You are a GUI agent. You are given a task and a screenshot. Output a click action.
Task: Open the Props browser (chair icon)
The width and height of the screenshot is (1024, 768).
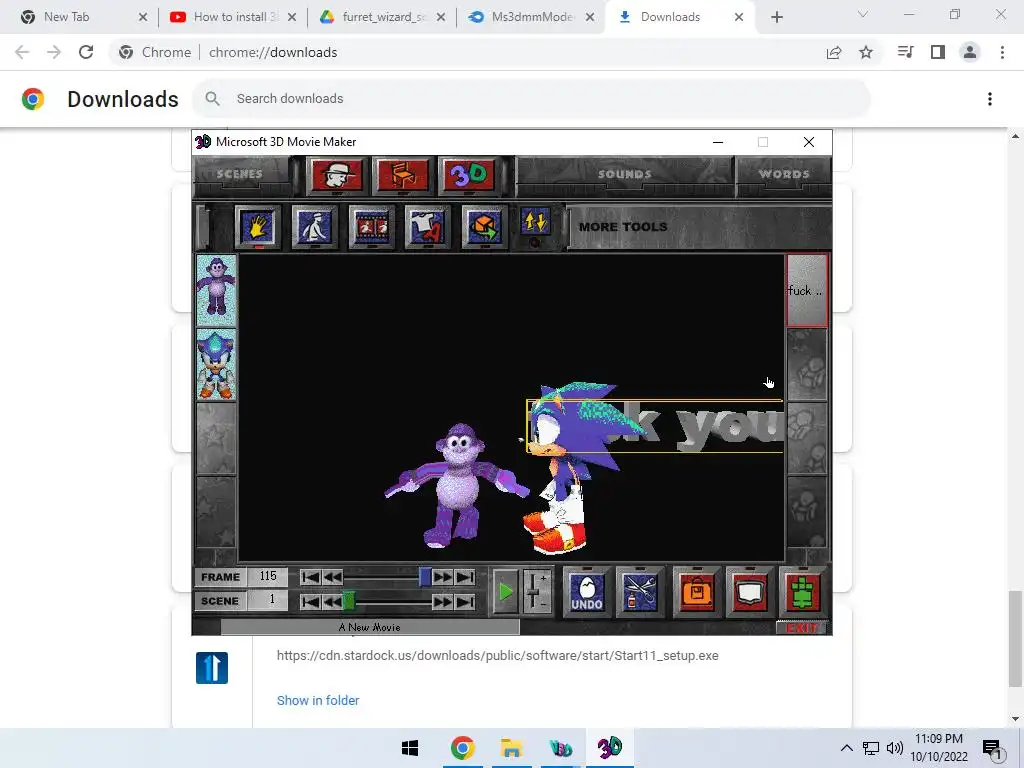[x=403, y=174]
